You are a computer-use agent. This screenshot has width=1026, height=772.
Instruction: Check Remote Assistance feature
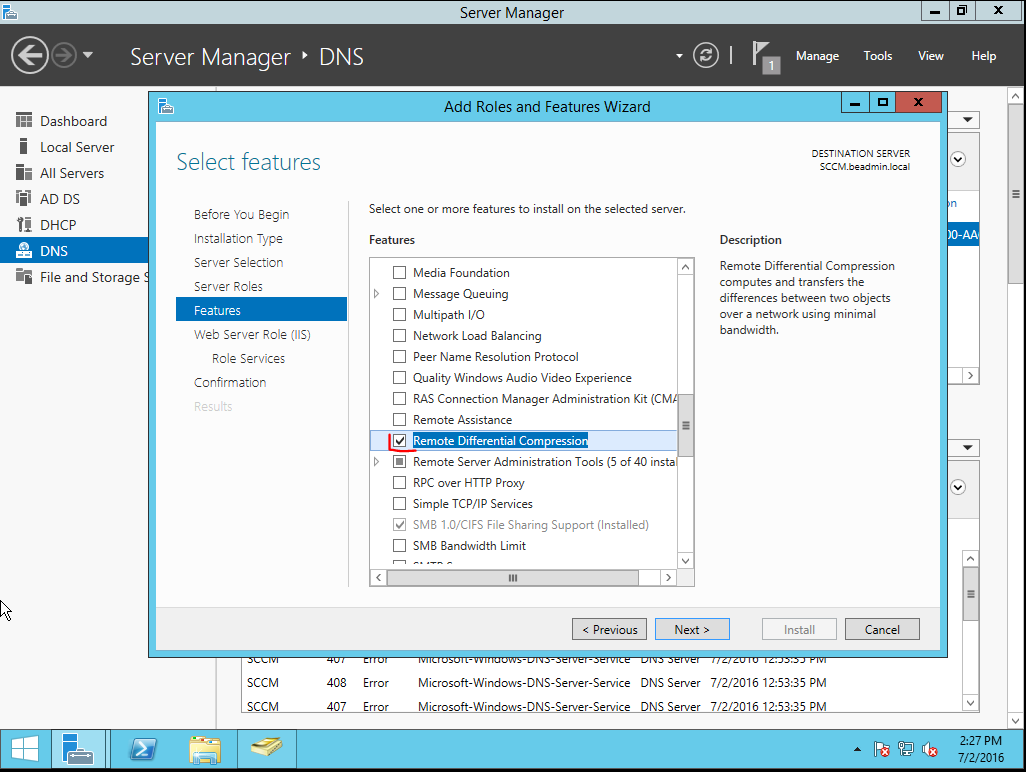[x=399, y=419]
